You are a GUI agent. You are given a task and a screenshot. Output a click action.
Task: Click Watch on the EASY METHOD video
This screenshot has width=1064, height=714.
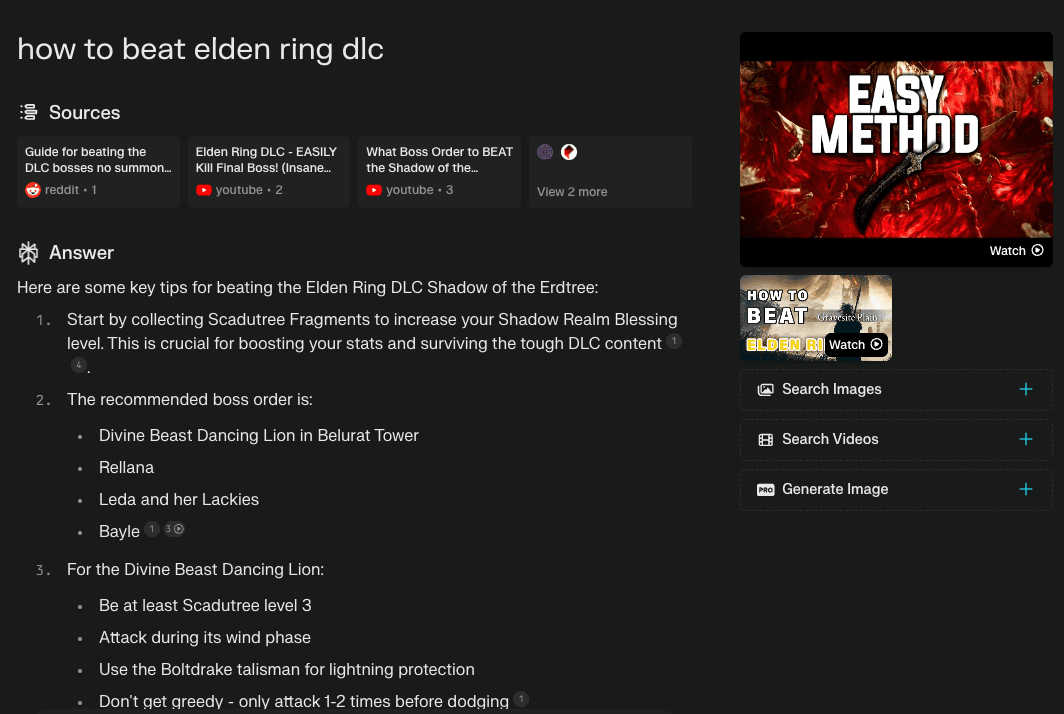tap(1015, 250)
